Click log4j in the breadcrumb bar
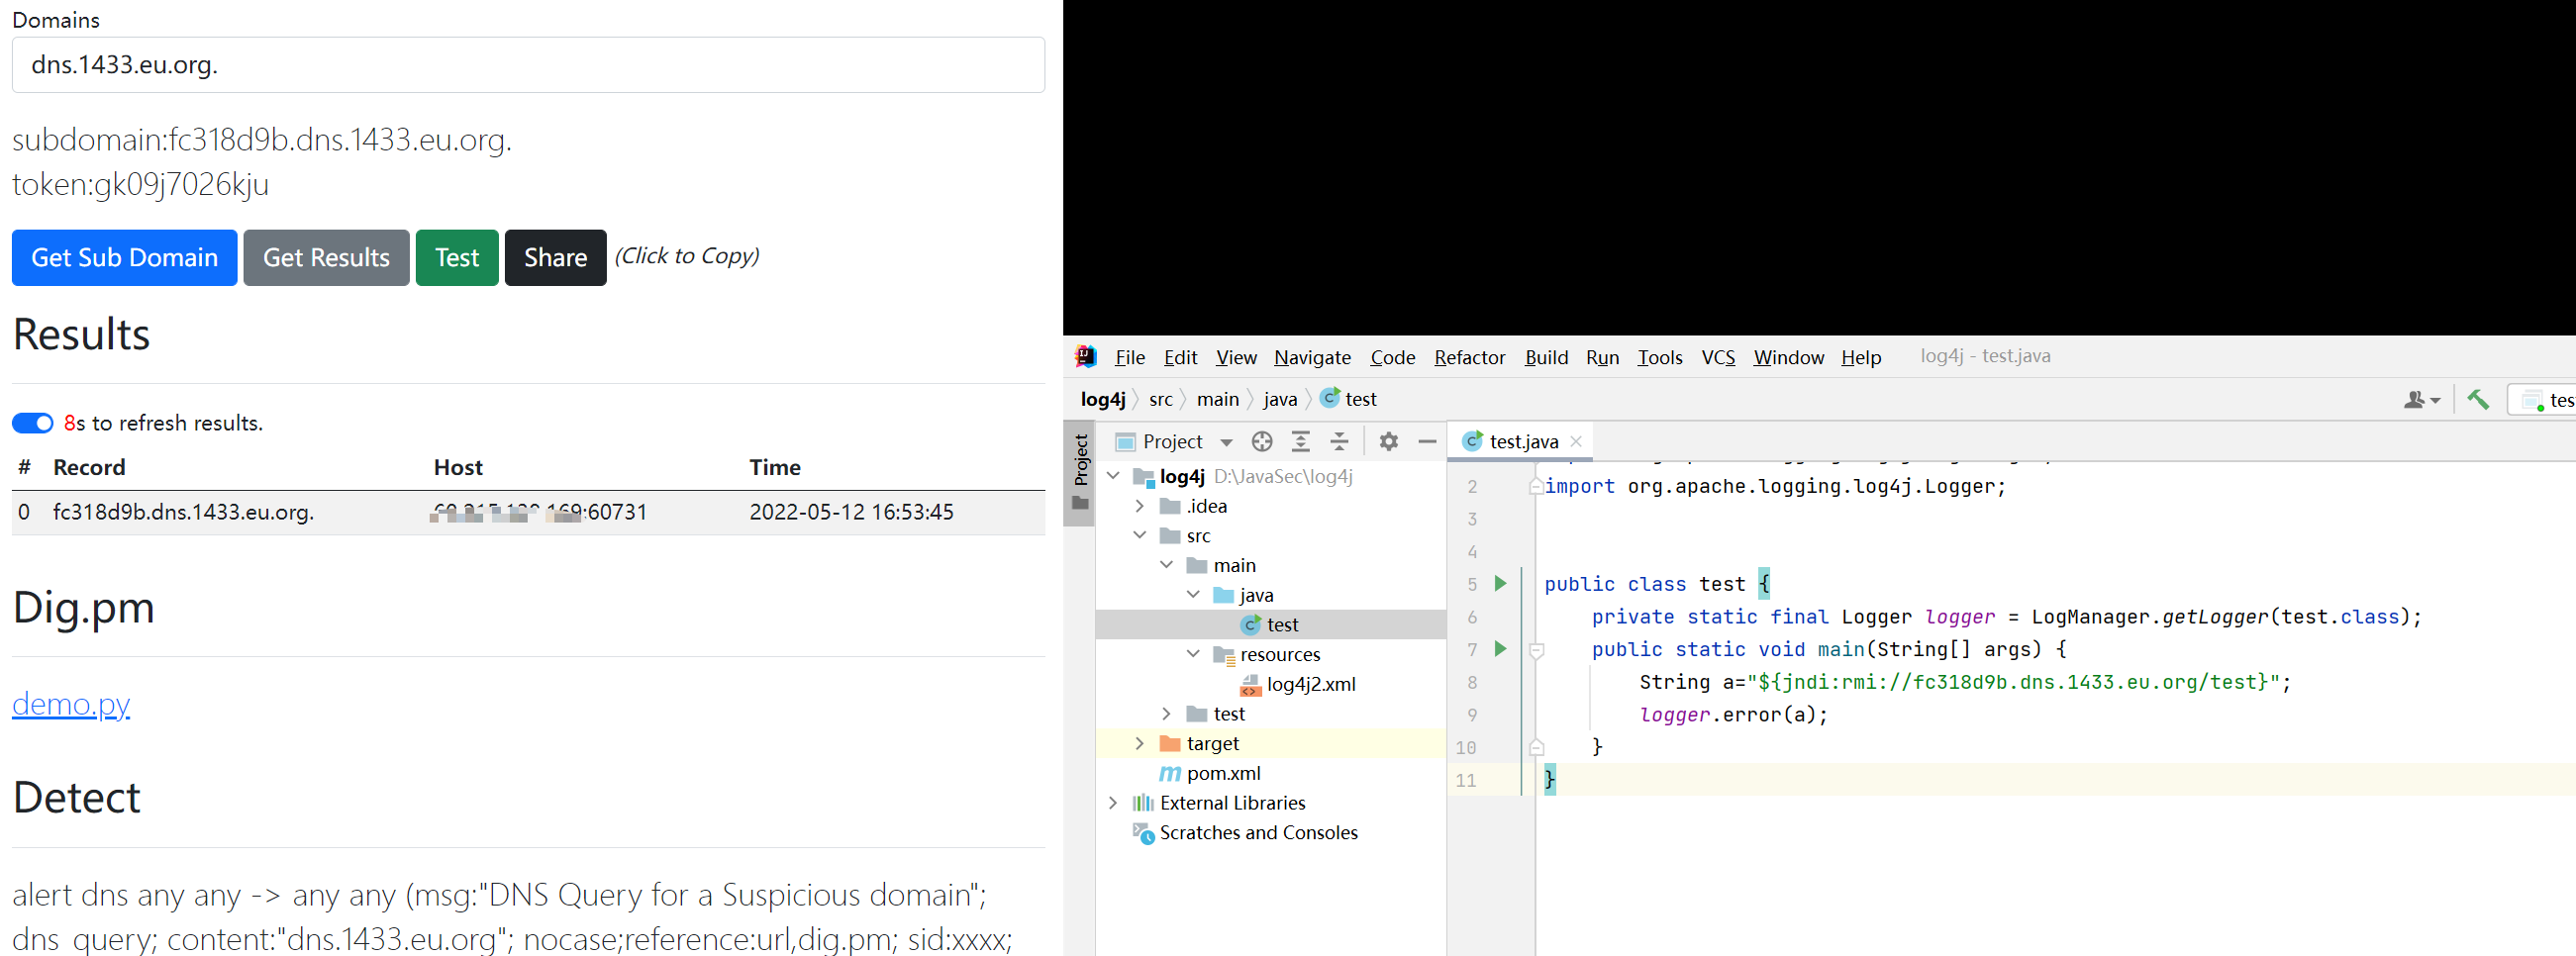Viewport: 2576px width, 956px height. [1103, 399]
